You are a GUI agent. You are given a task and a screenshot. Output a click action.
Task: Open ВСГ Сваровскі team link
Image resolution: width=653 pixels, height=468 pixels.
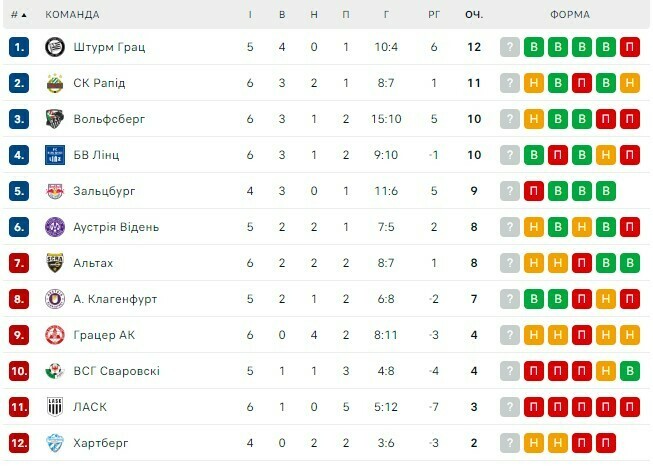pos(116,371)
